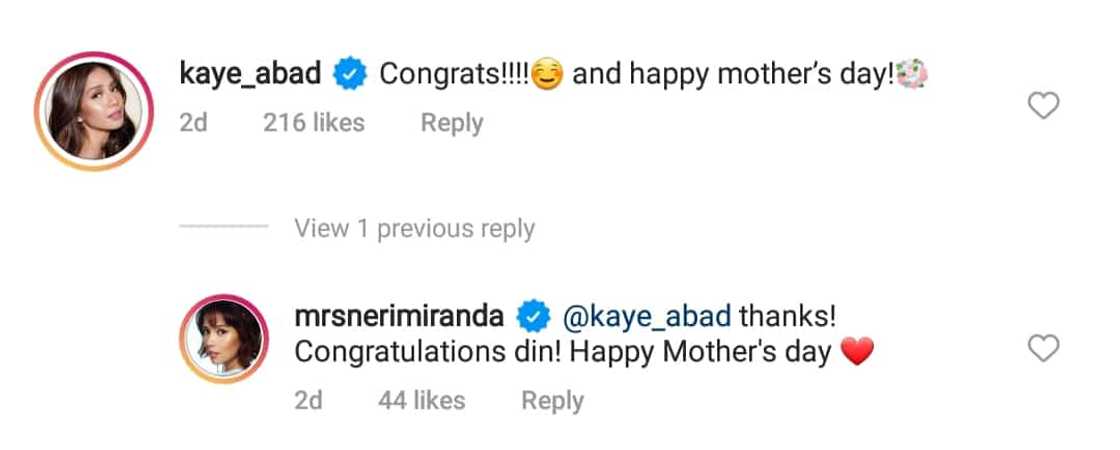Click the 2d timestamp under mrsnerimiranda's reply
The height and width of the screenshot is (450, 1120).
coord(309,401)
